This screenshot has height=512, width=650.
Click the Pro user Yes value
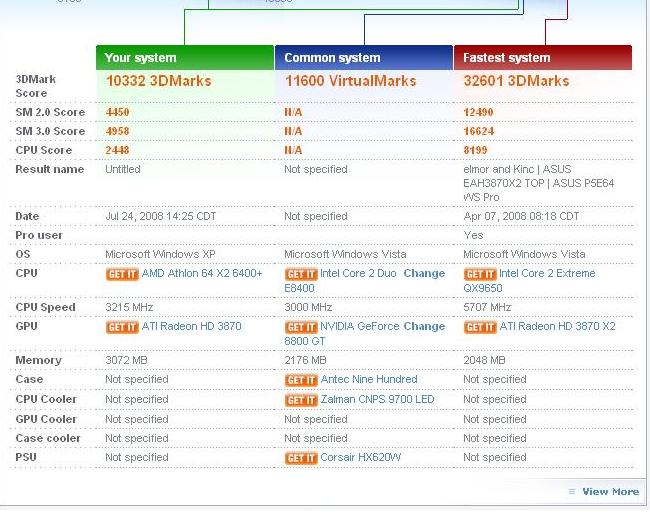tap(473, 235)
